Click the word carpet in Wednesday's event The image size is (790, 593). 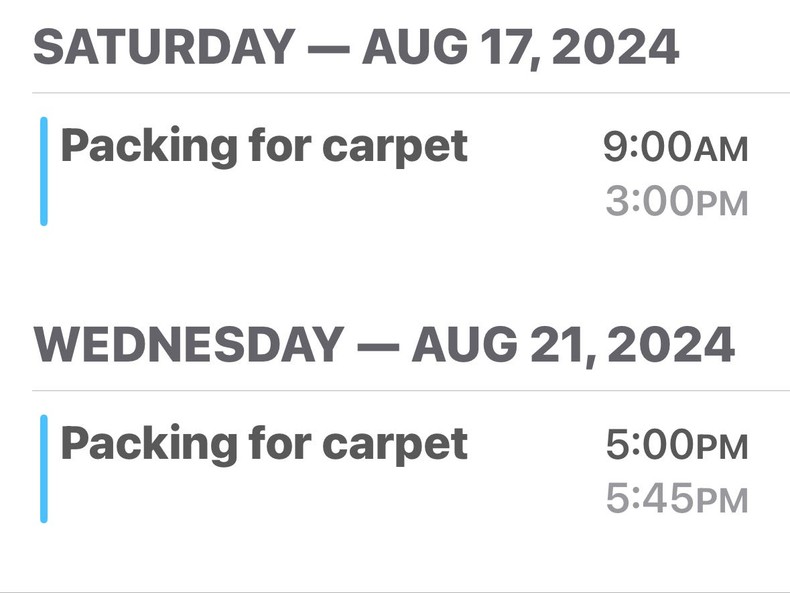[394, 443]
